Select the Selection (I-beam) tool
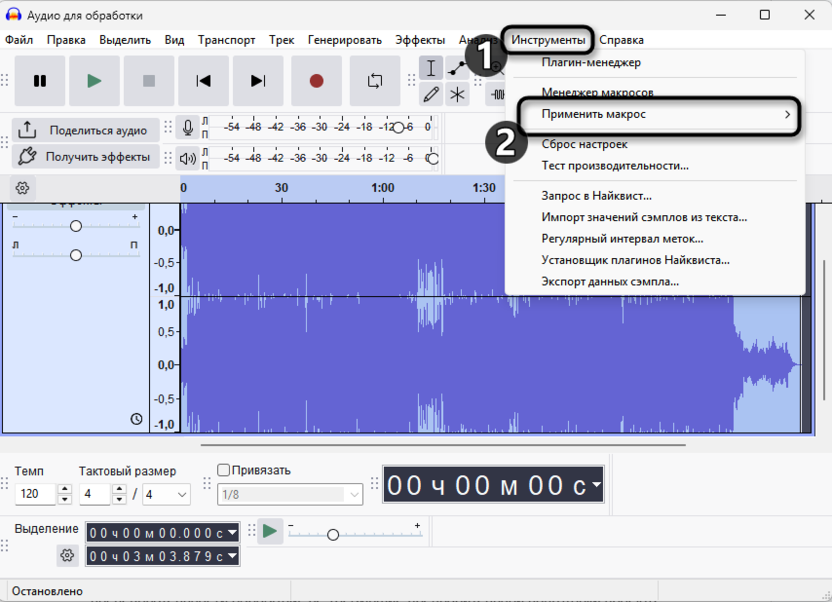Image resolution: width=832 pixels, height=602 pixels. pyautogui.click(x=432, y=68)
